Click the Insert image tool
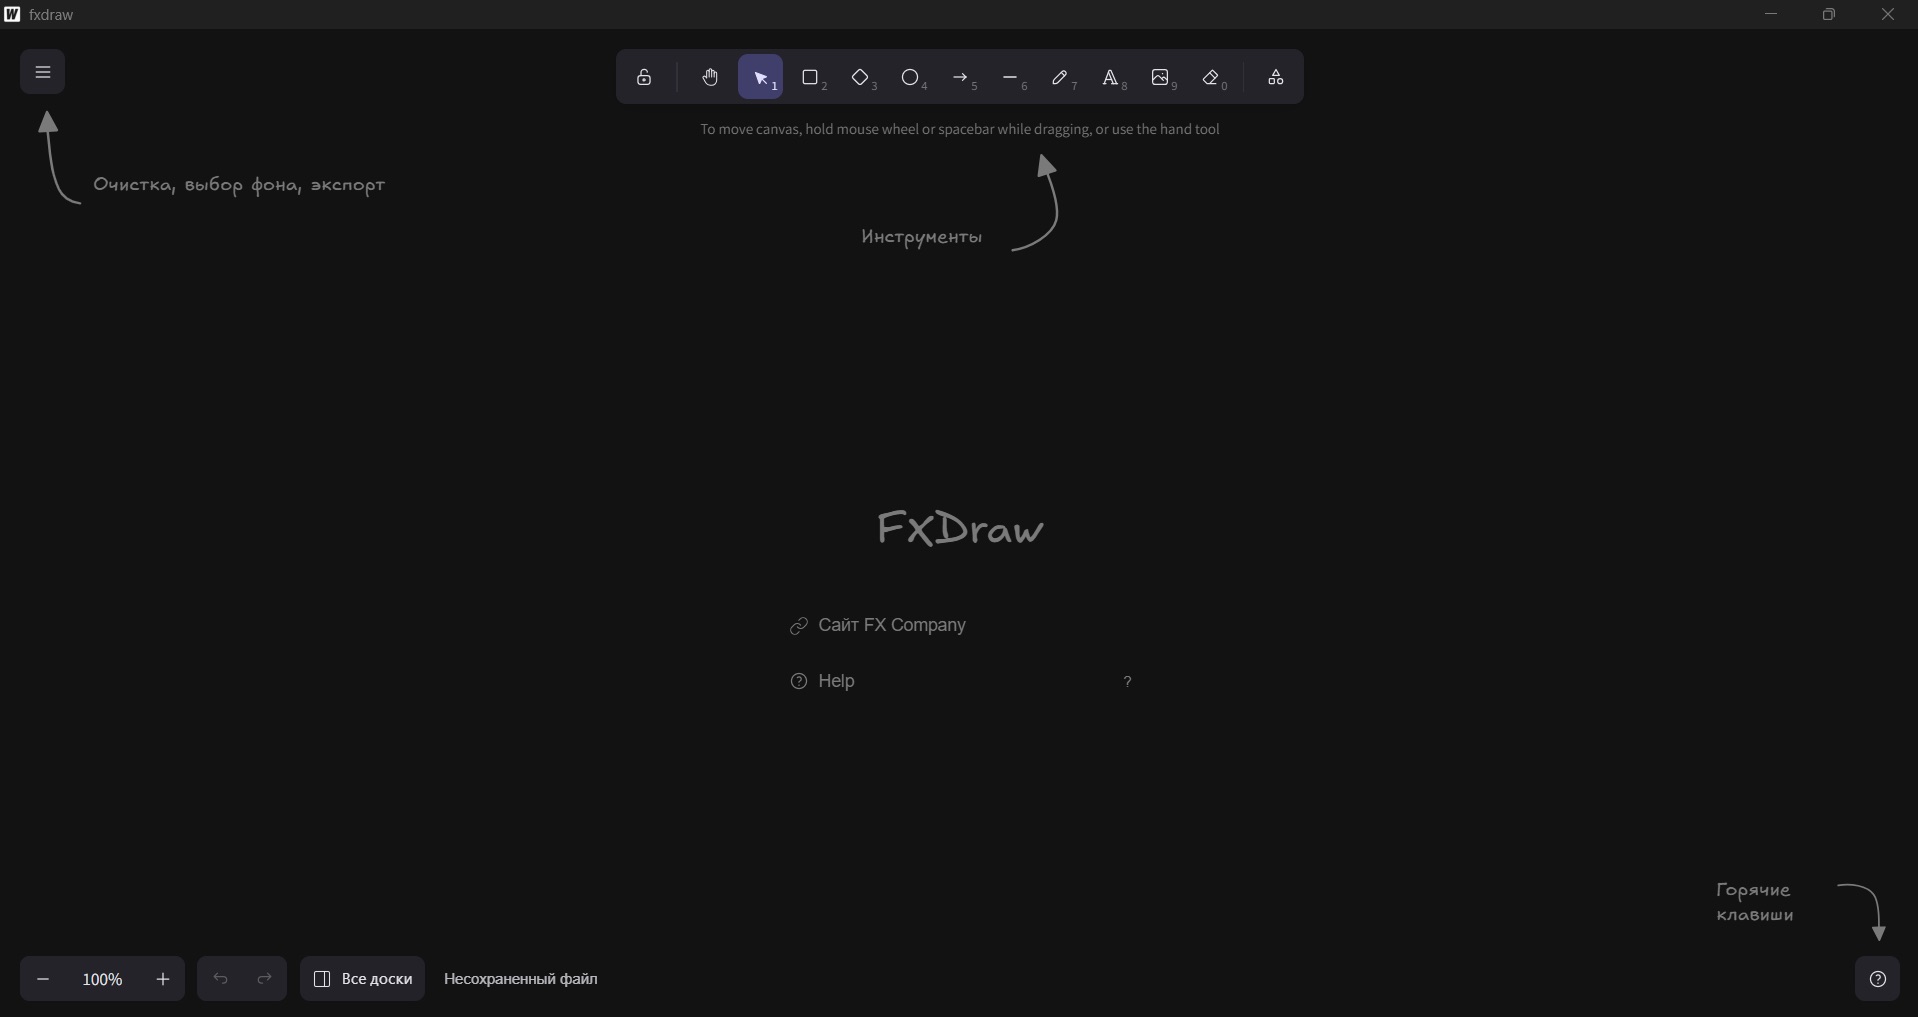Viewport: 1918px width, 1017px height. 1161,78
